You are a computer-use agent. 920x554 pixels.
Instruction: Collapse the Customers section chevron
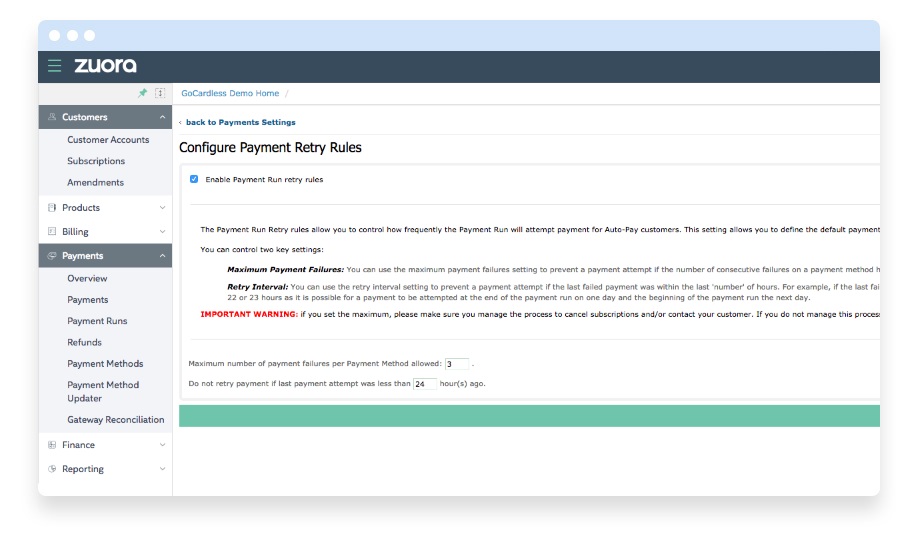point(162,117)
